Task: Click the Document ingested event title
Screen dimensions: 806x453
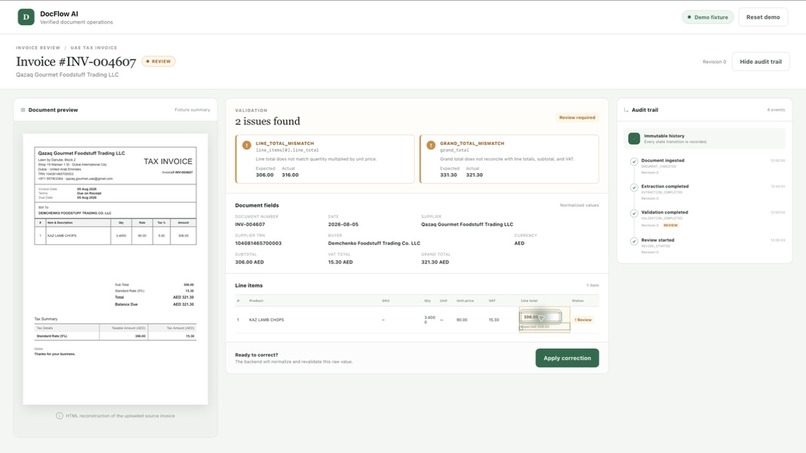Action: point(663,160)
